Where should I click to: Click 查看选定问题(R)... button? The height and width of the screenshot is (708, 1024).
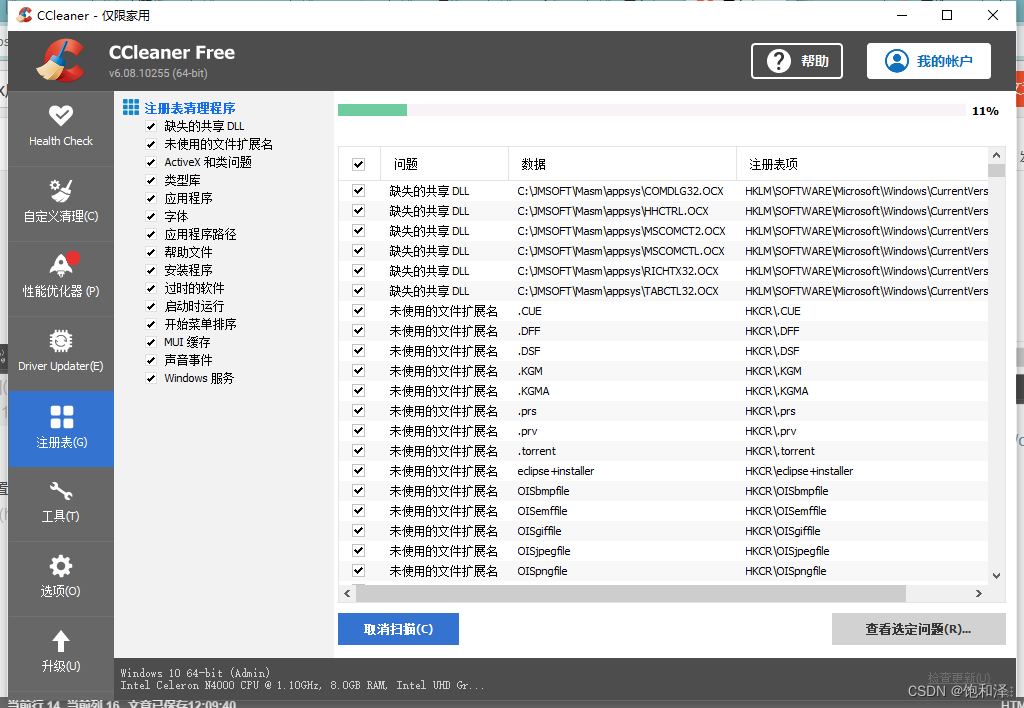pyautogui.click(x=918, y=629)
